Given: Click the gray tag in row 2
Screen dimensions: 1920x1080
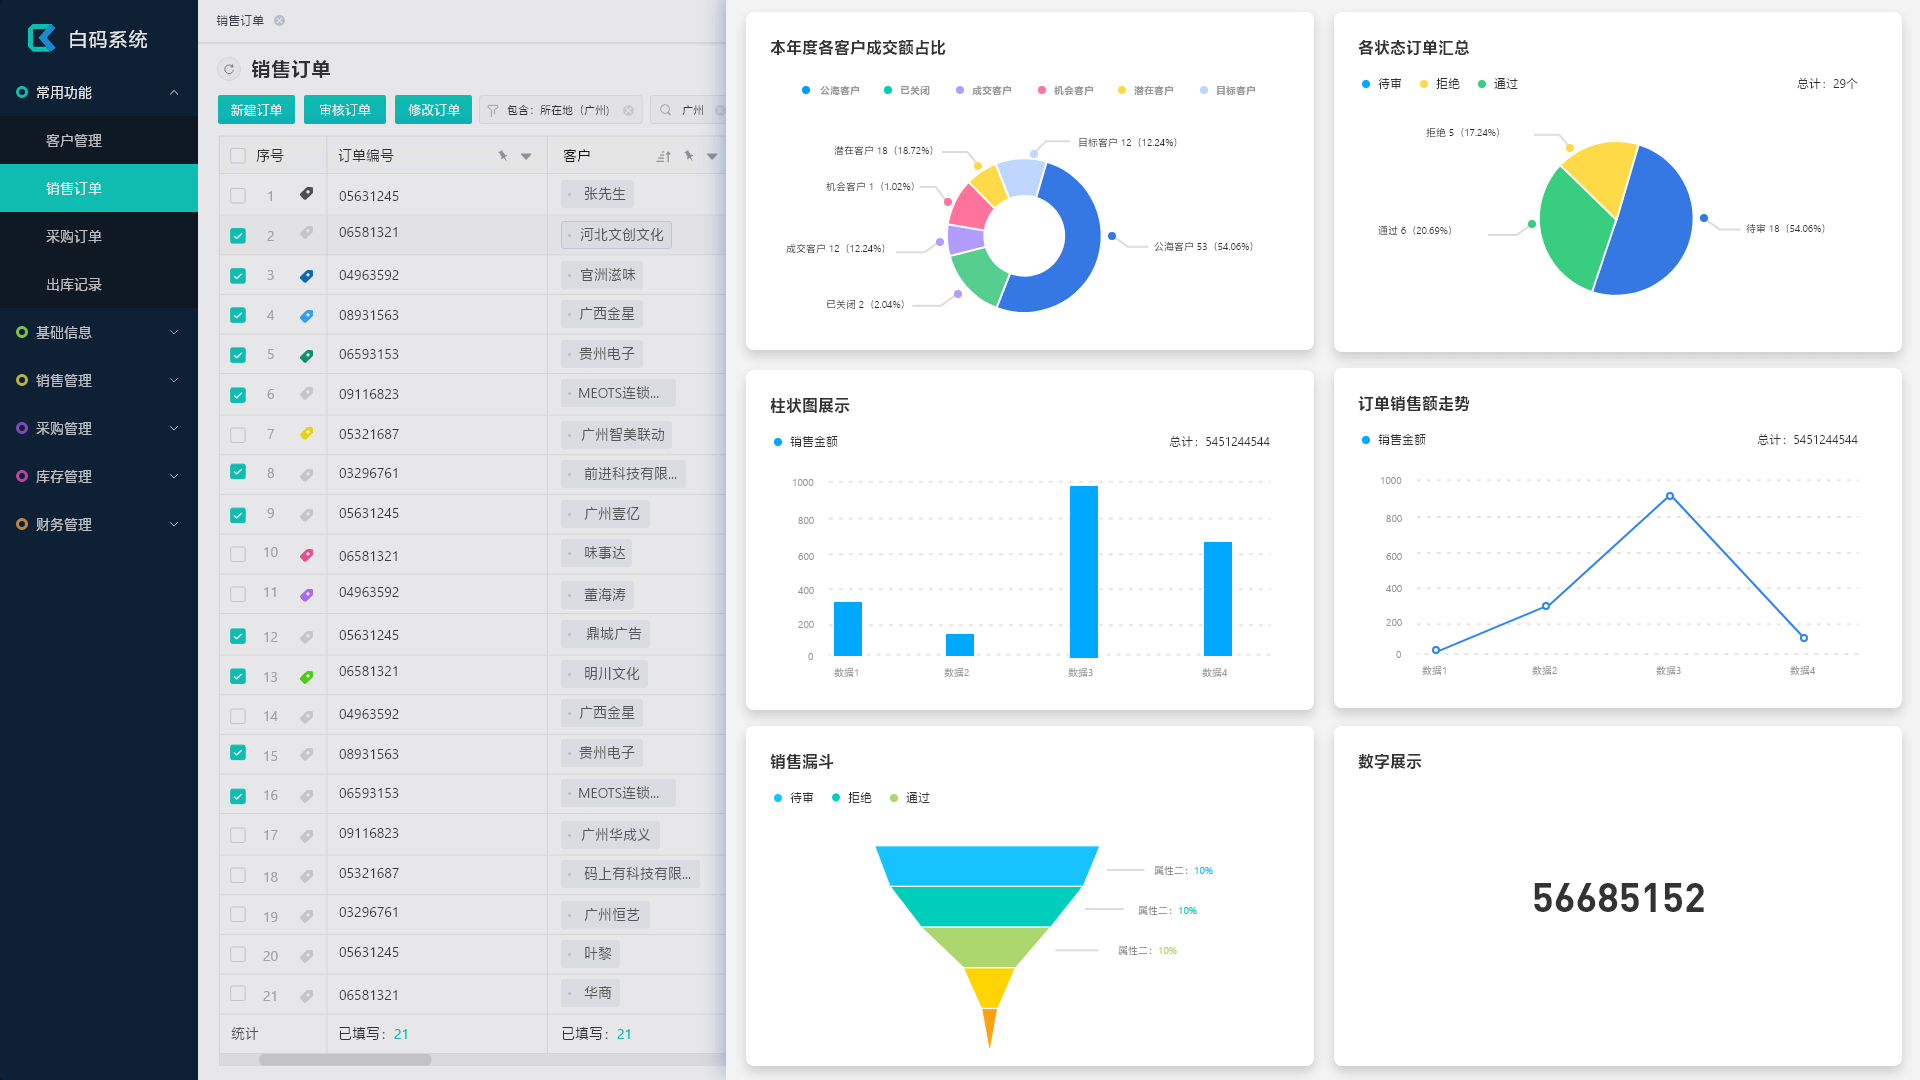Looking at the screenshot, I should point(307,233).
